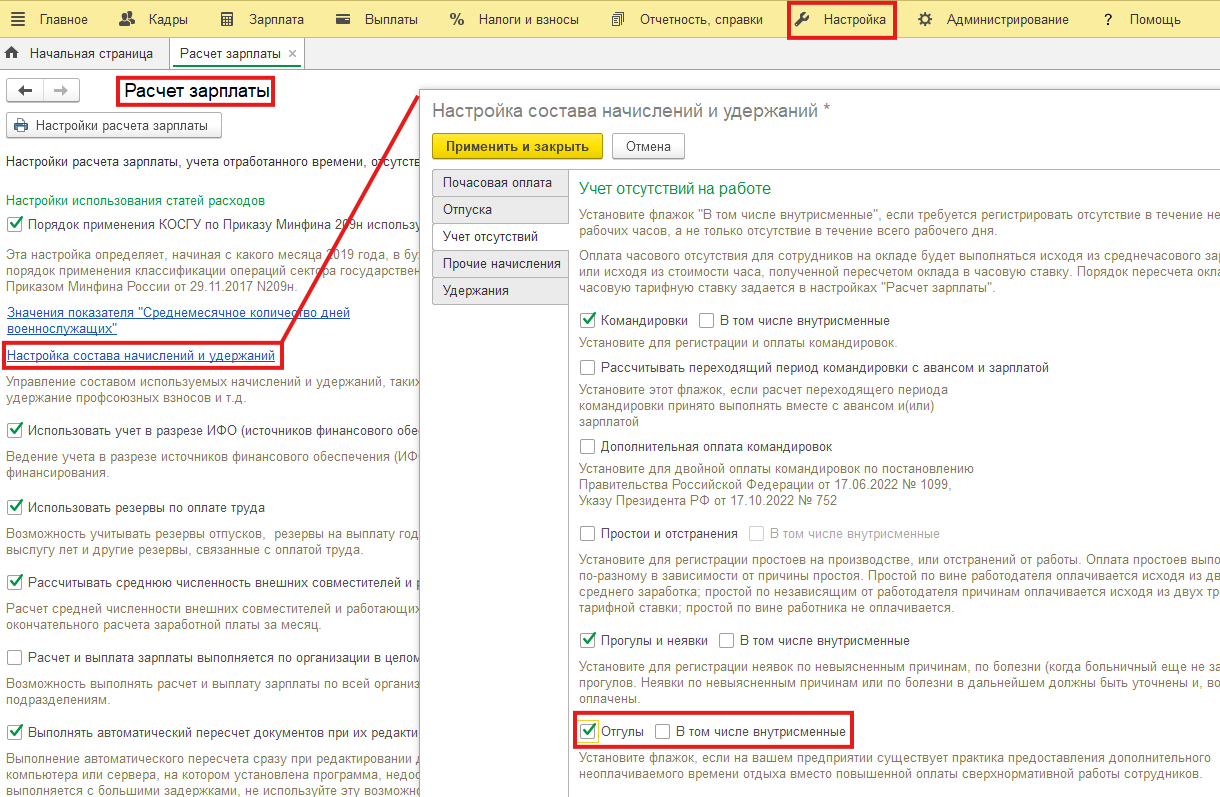
Task: Toggle Прогулы и неявки checkbox
Action: coord(588,640)
